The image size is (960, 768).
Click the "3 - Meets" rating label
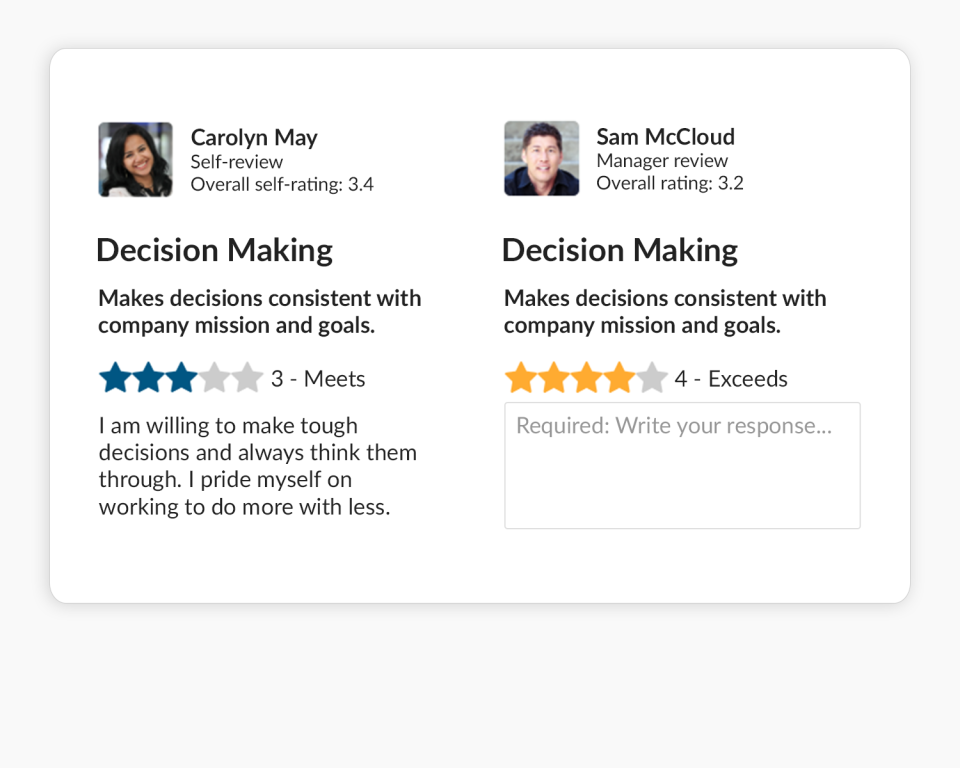[318, 379]
